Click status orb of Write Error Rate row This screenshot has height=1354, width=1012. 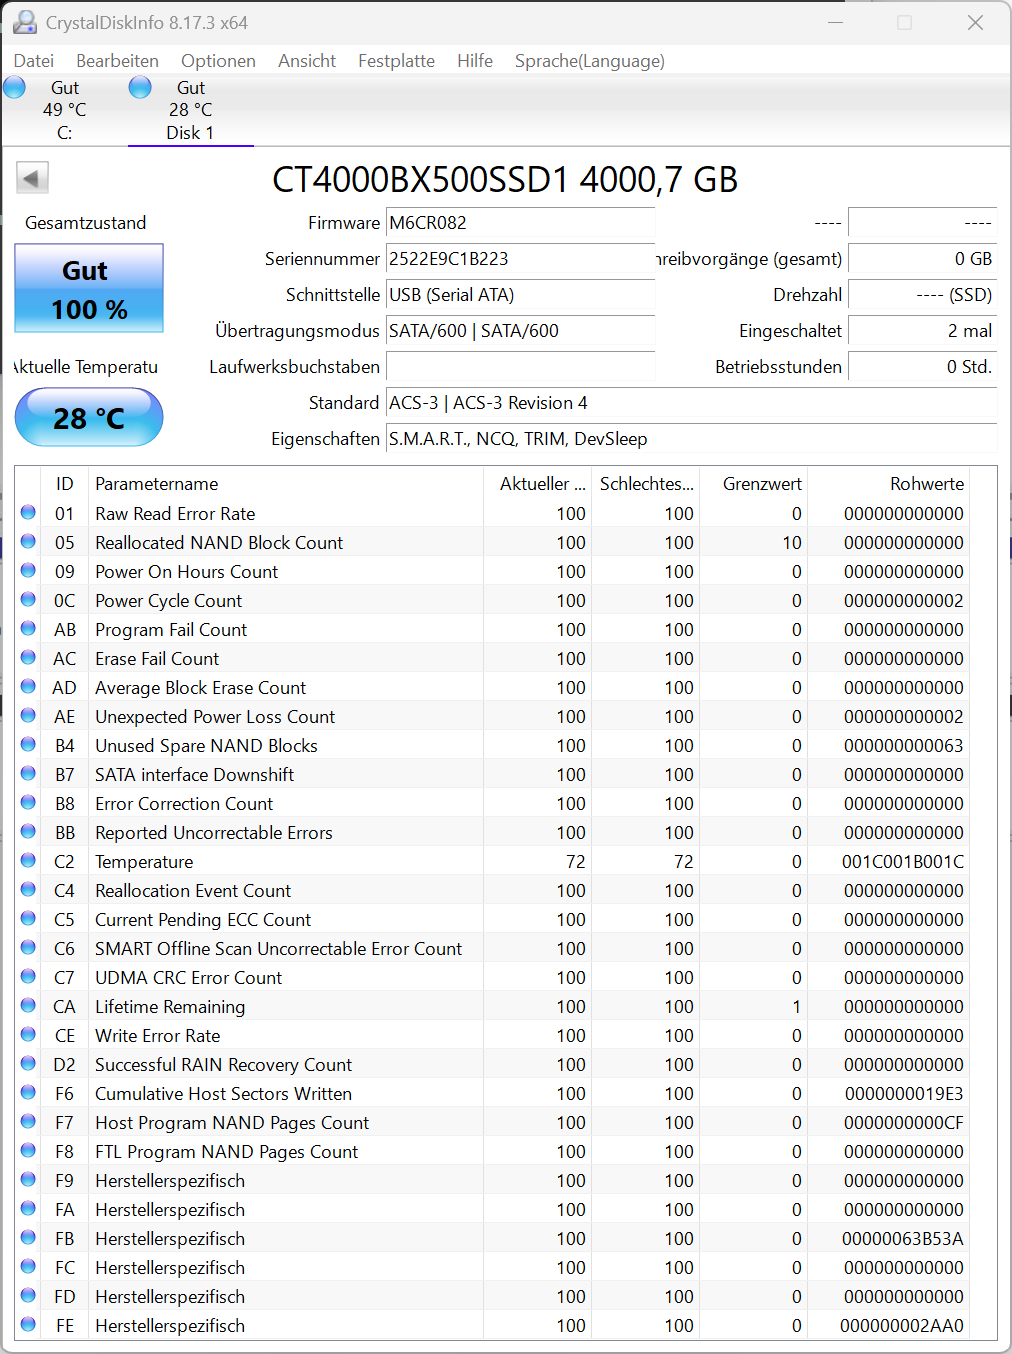click(x=28, y=1034)
